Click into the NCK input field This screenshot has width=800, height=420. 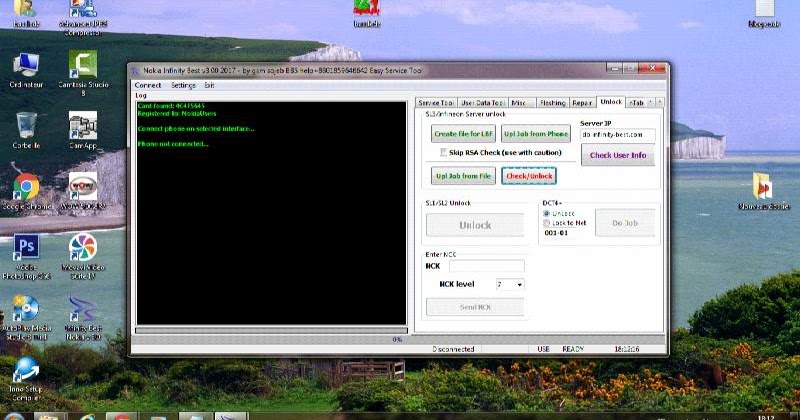tap(487, 266)
